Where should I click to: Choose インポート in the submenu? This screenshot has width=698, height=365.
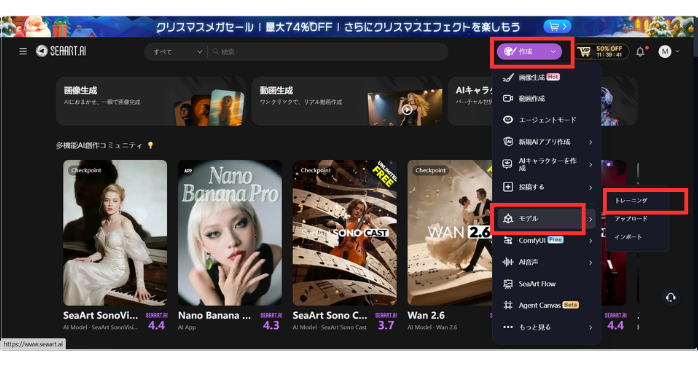tap(628, 237)
